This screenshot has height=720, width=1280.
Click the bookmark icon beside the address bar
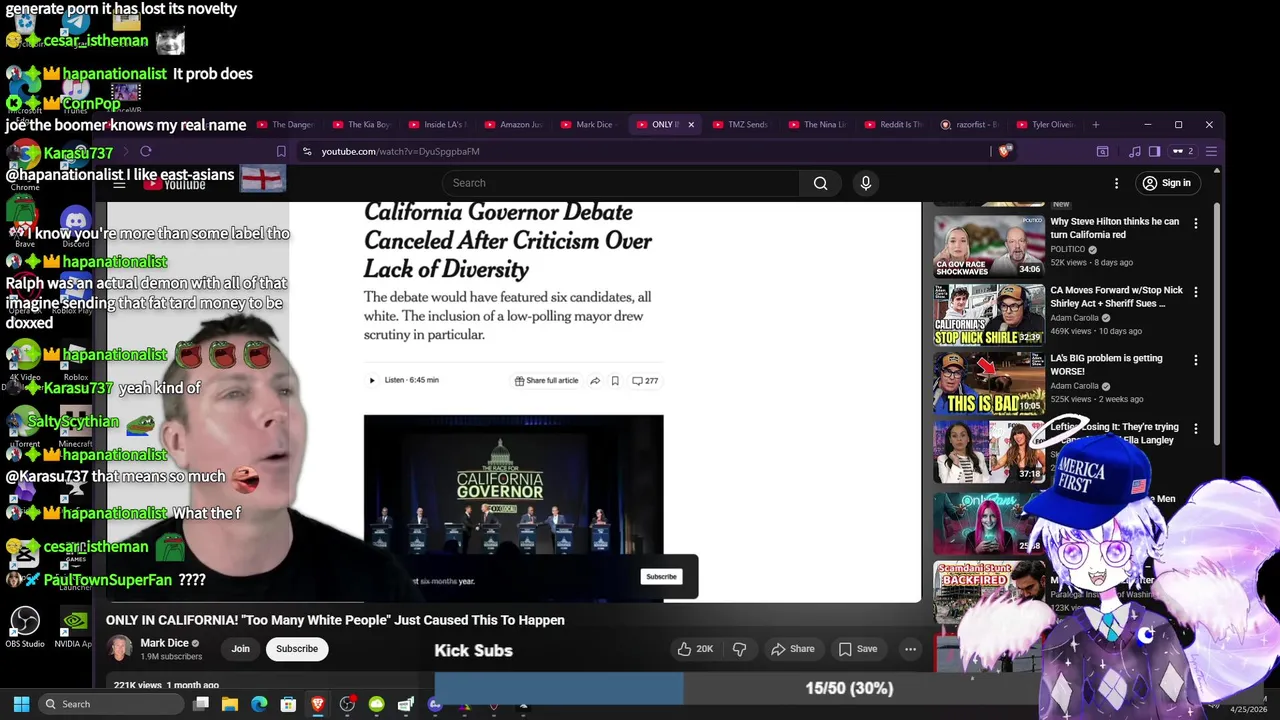281,151
